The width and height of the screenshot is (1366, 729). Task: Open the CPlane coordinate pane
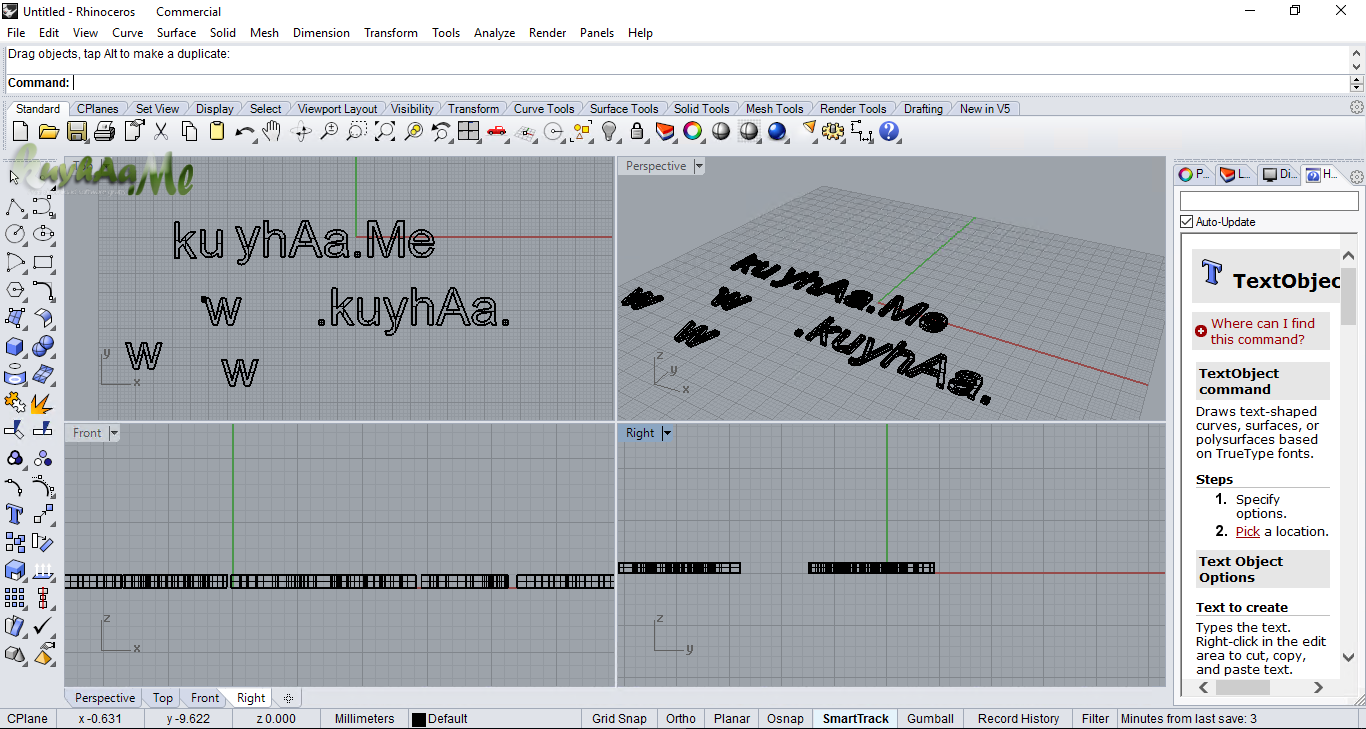[x=28, y=718]
